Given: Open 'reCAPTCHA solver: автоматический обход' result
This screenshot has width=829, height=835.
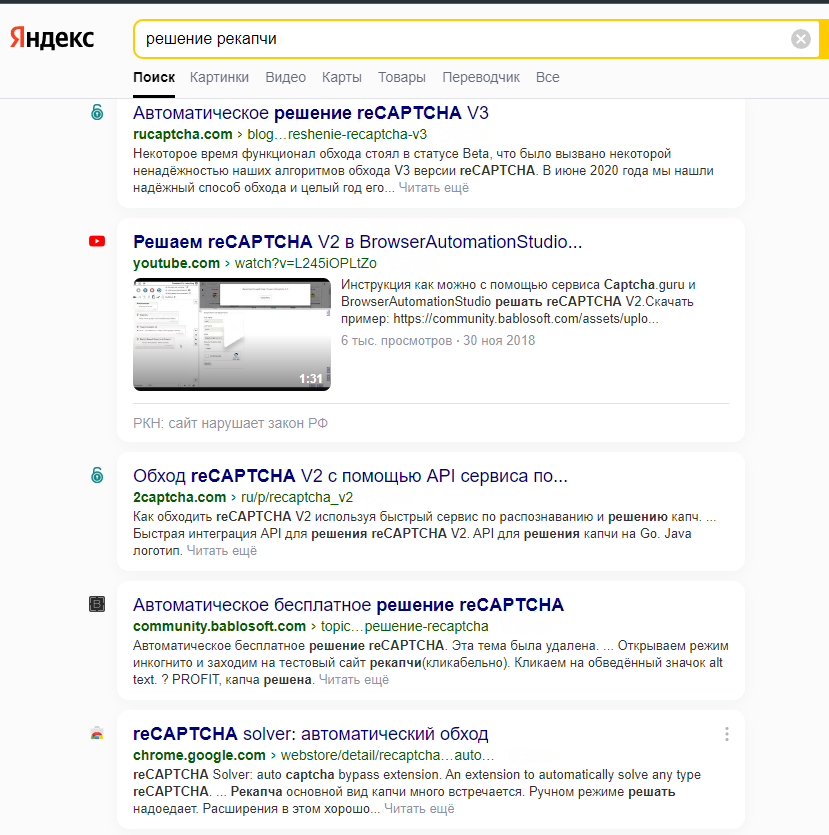Looking at the screenshot, I should (x=310, y=734).
